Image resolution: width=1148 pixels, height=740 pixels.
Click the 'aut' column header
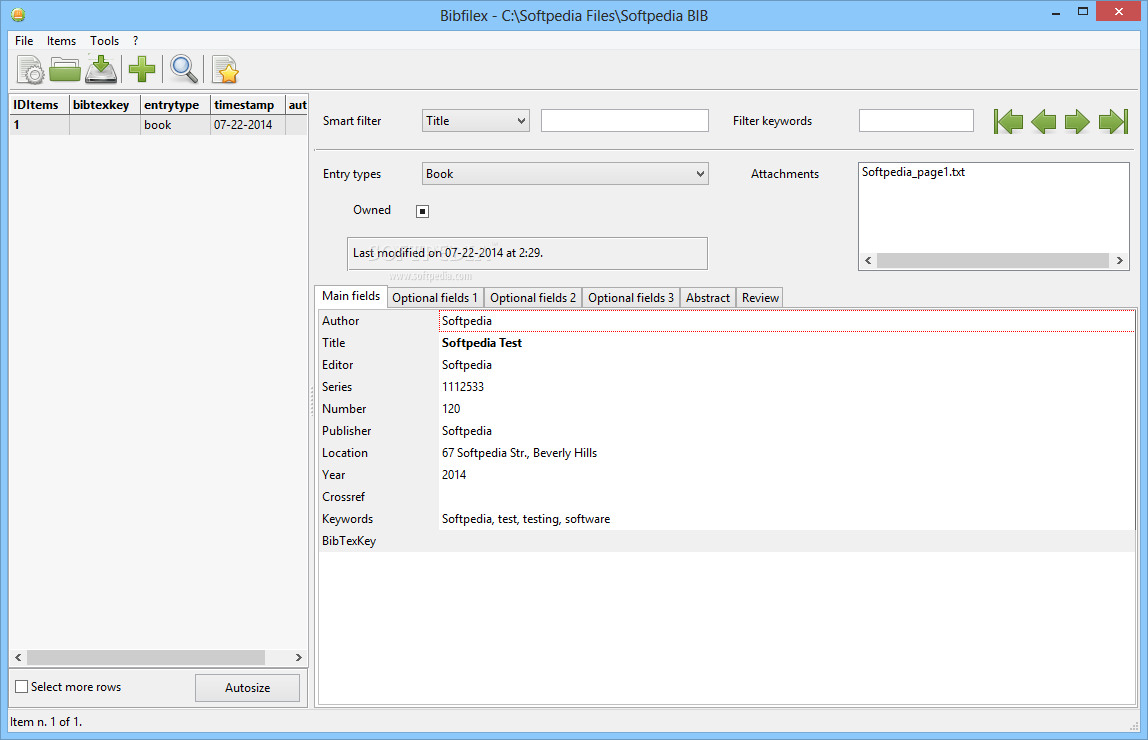pyautogui.click(x=297, y=105)
